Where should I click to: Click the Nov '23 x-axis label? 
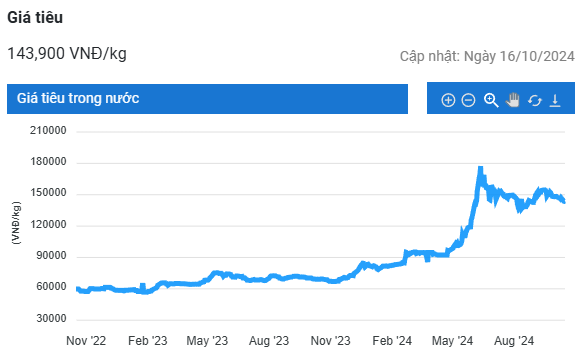tap(331, 341)
